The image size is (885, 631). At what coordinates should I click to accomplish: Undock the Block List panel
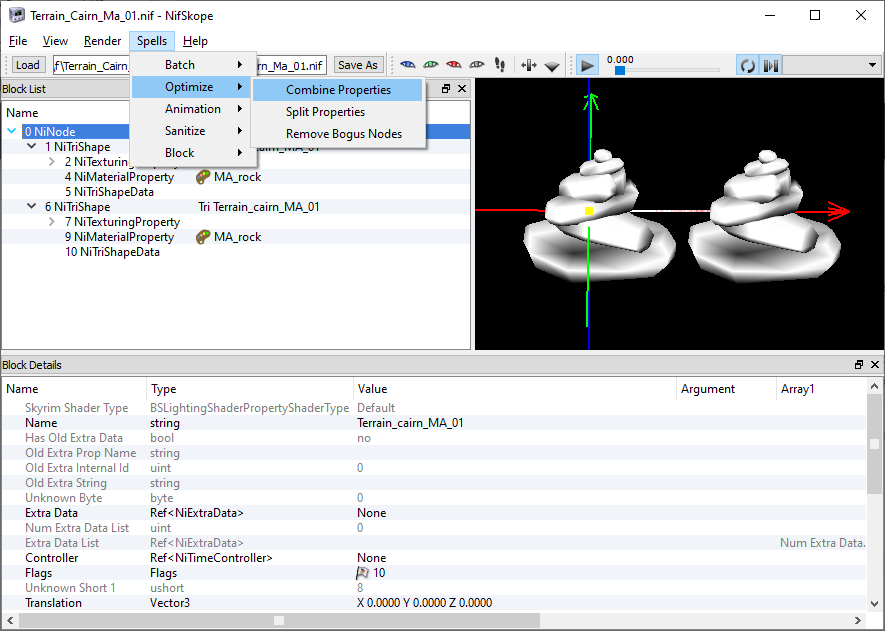(x=446, y=89)
